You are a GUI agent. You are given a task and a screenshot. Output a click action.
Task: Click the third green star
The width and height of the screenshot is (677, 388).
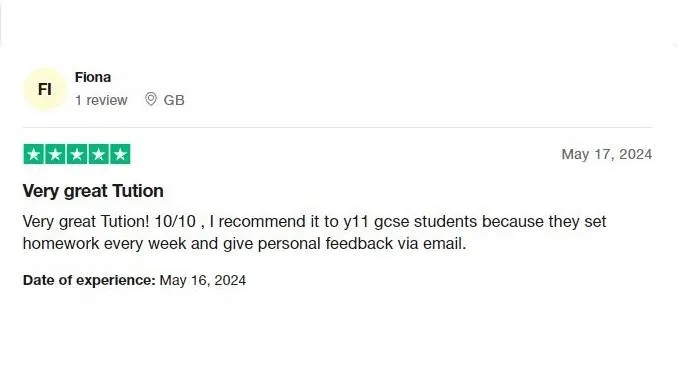tap(77, 154)
